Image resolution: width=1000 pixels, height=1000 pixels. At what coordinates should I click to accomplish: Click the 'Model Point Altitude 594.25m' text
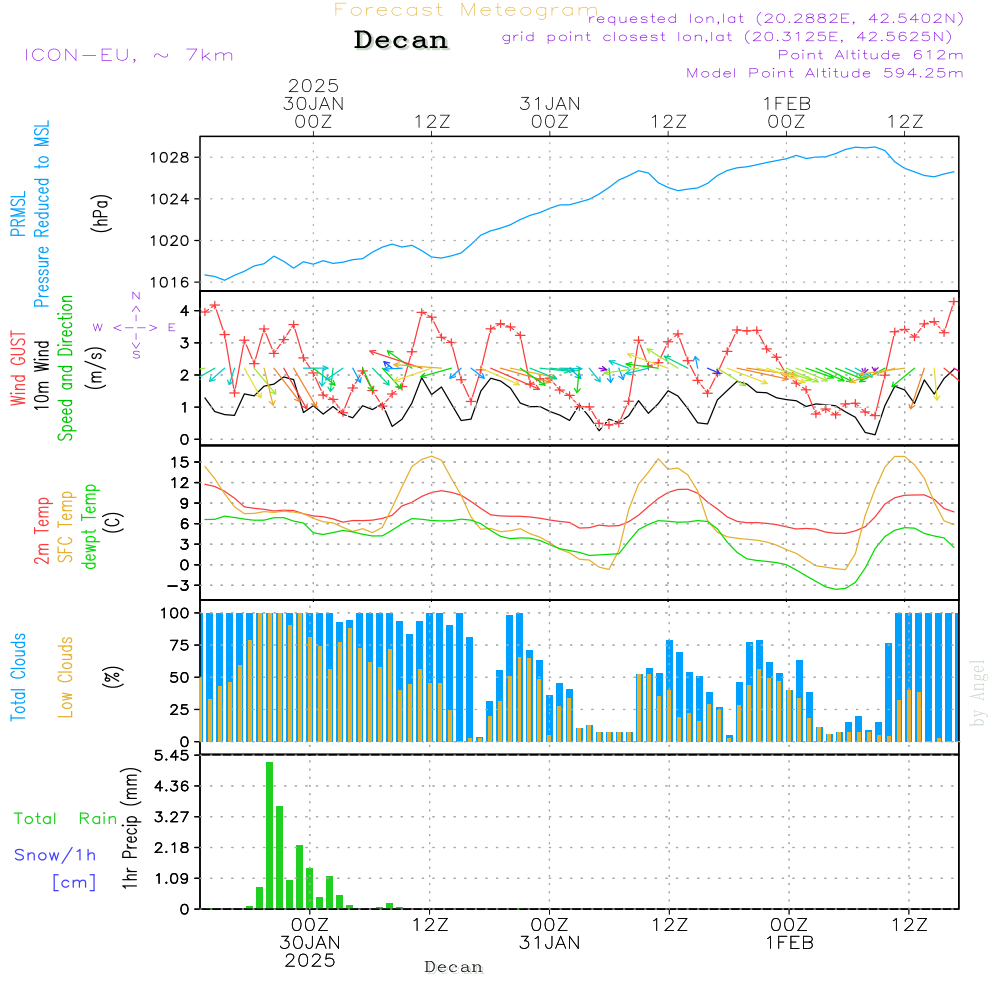(x=825, y=73)
